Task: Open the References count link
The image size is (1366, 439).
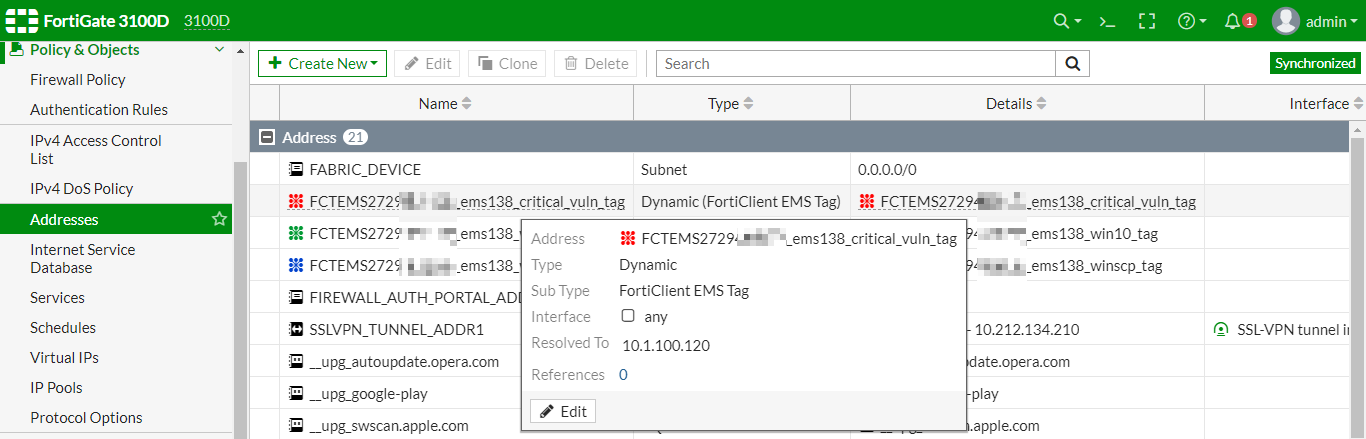Action: point(623,375)
